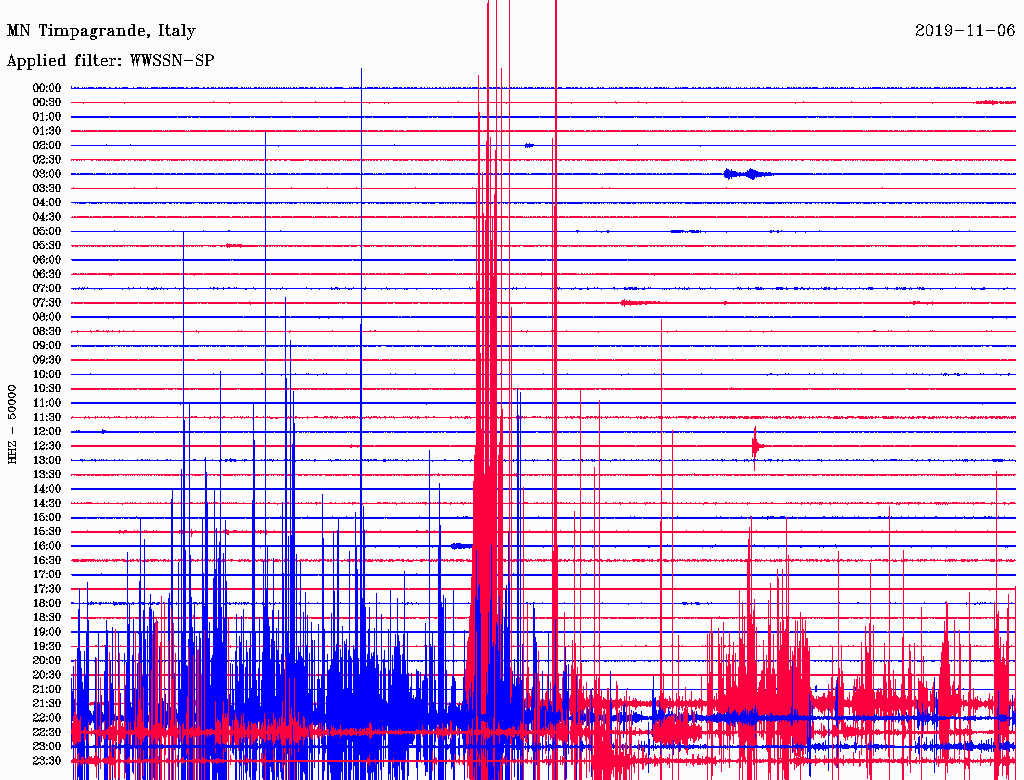Select the 01:00 time label
Image resolution: width=1024 pixels, height=780 pixels.
click(x=47, y=116)
